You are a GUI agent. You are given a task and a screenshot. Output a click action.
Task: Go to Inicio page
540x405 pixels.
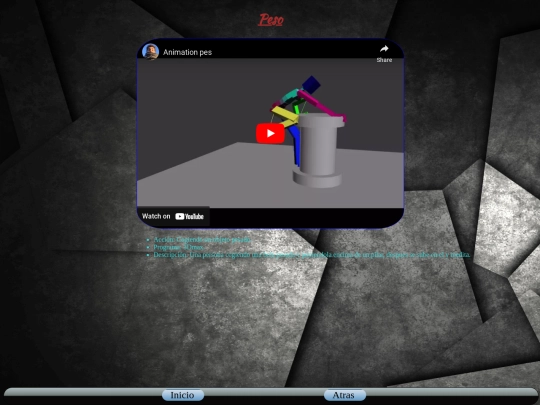183,395
